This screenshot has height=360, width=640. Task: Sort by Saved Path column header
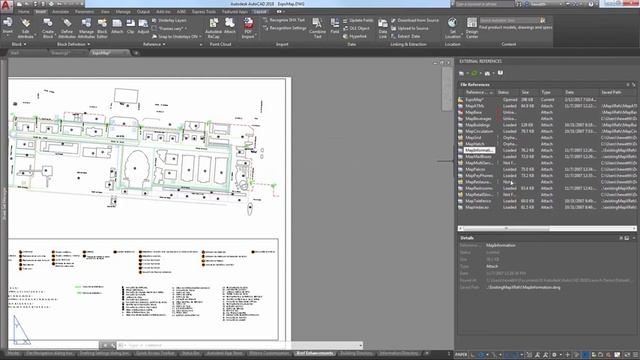pyautogui.click(x=618, y=93)
